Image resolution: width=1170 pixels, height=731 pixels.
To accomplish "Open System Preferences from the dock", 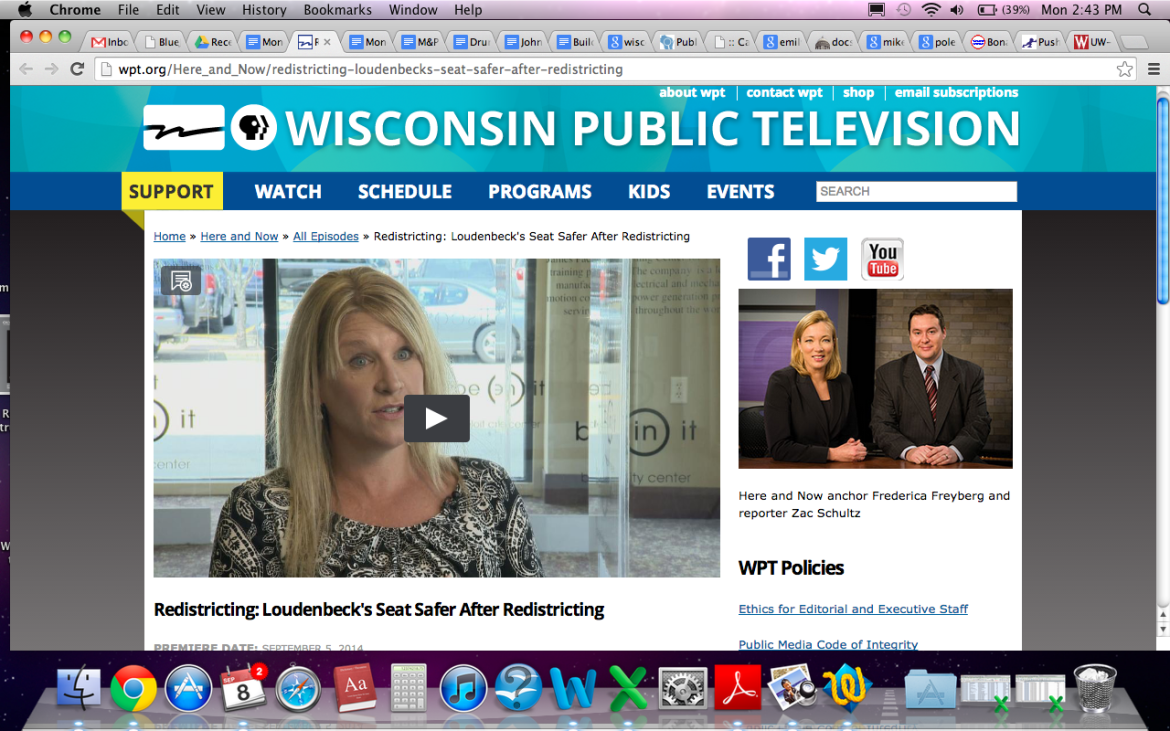I will (x=683, y=688).
